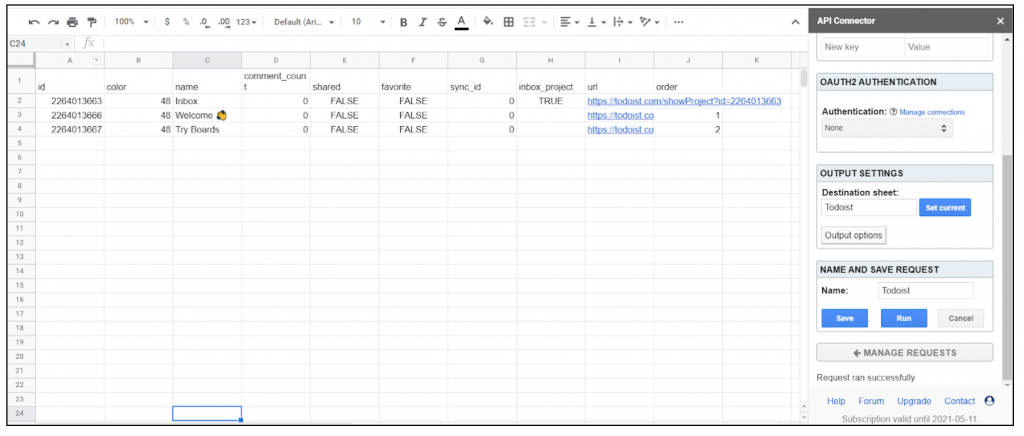Screen dimensions: 1024x436
Task: Open horizontal align dropdown
Action: [x=569, y=22]
